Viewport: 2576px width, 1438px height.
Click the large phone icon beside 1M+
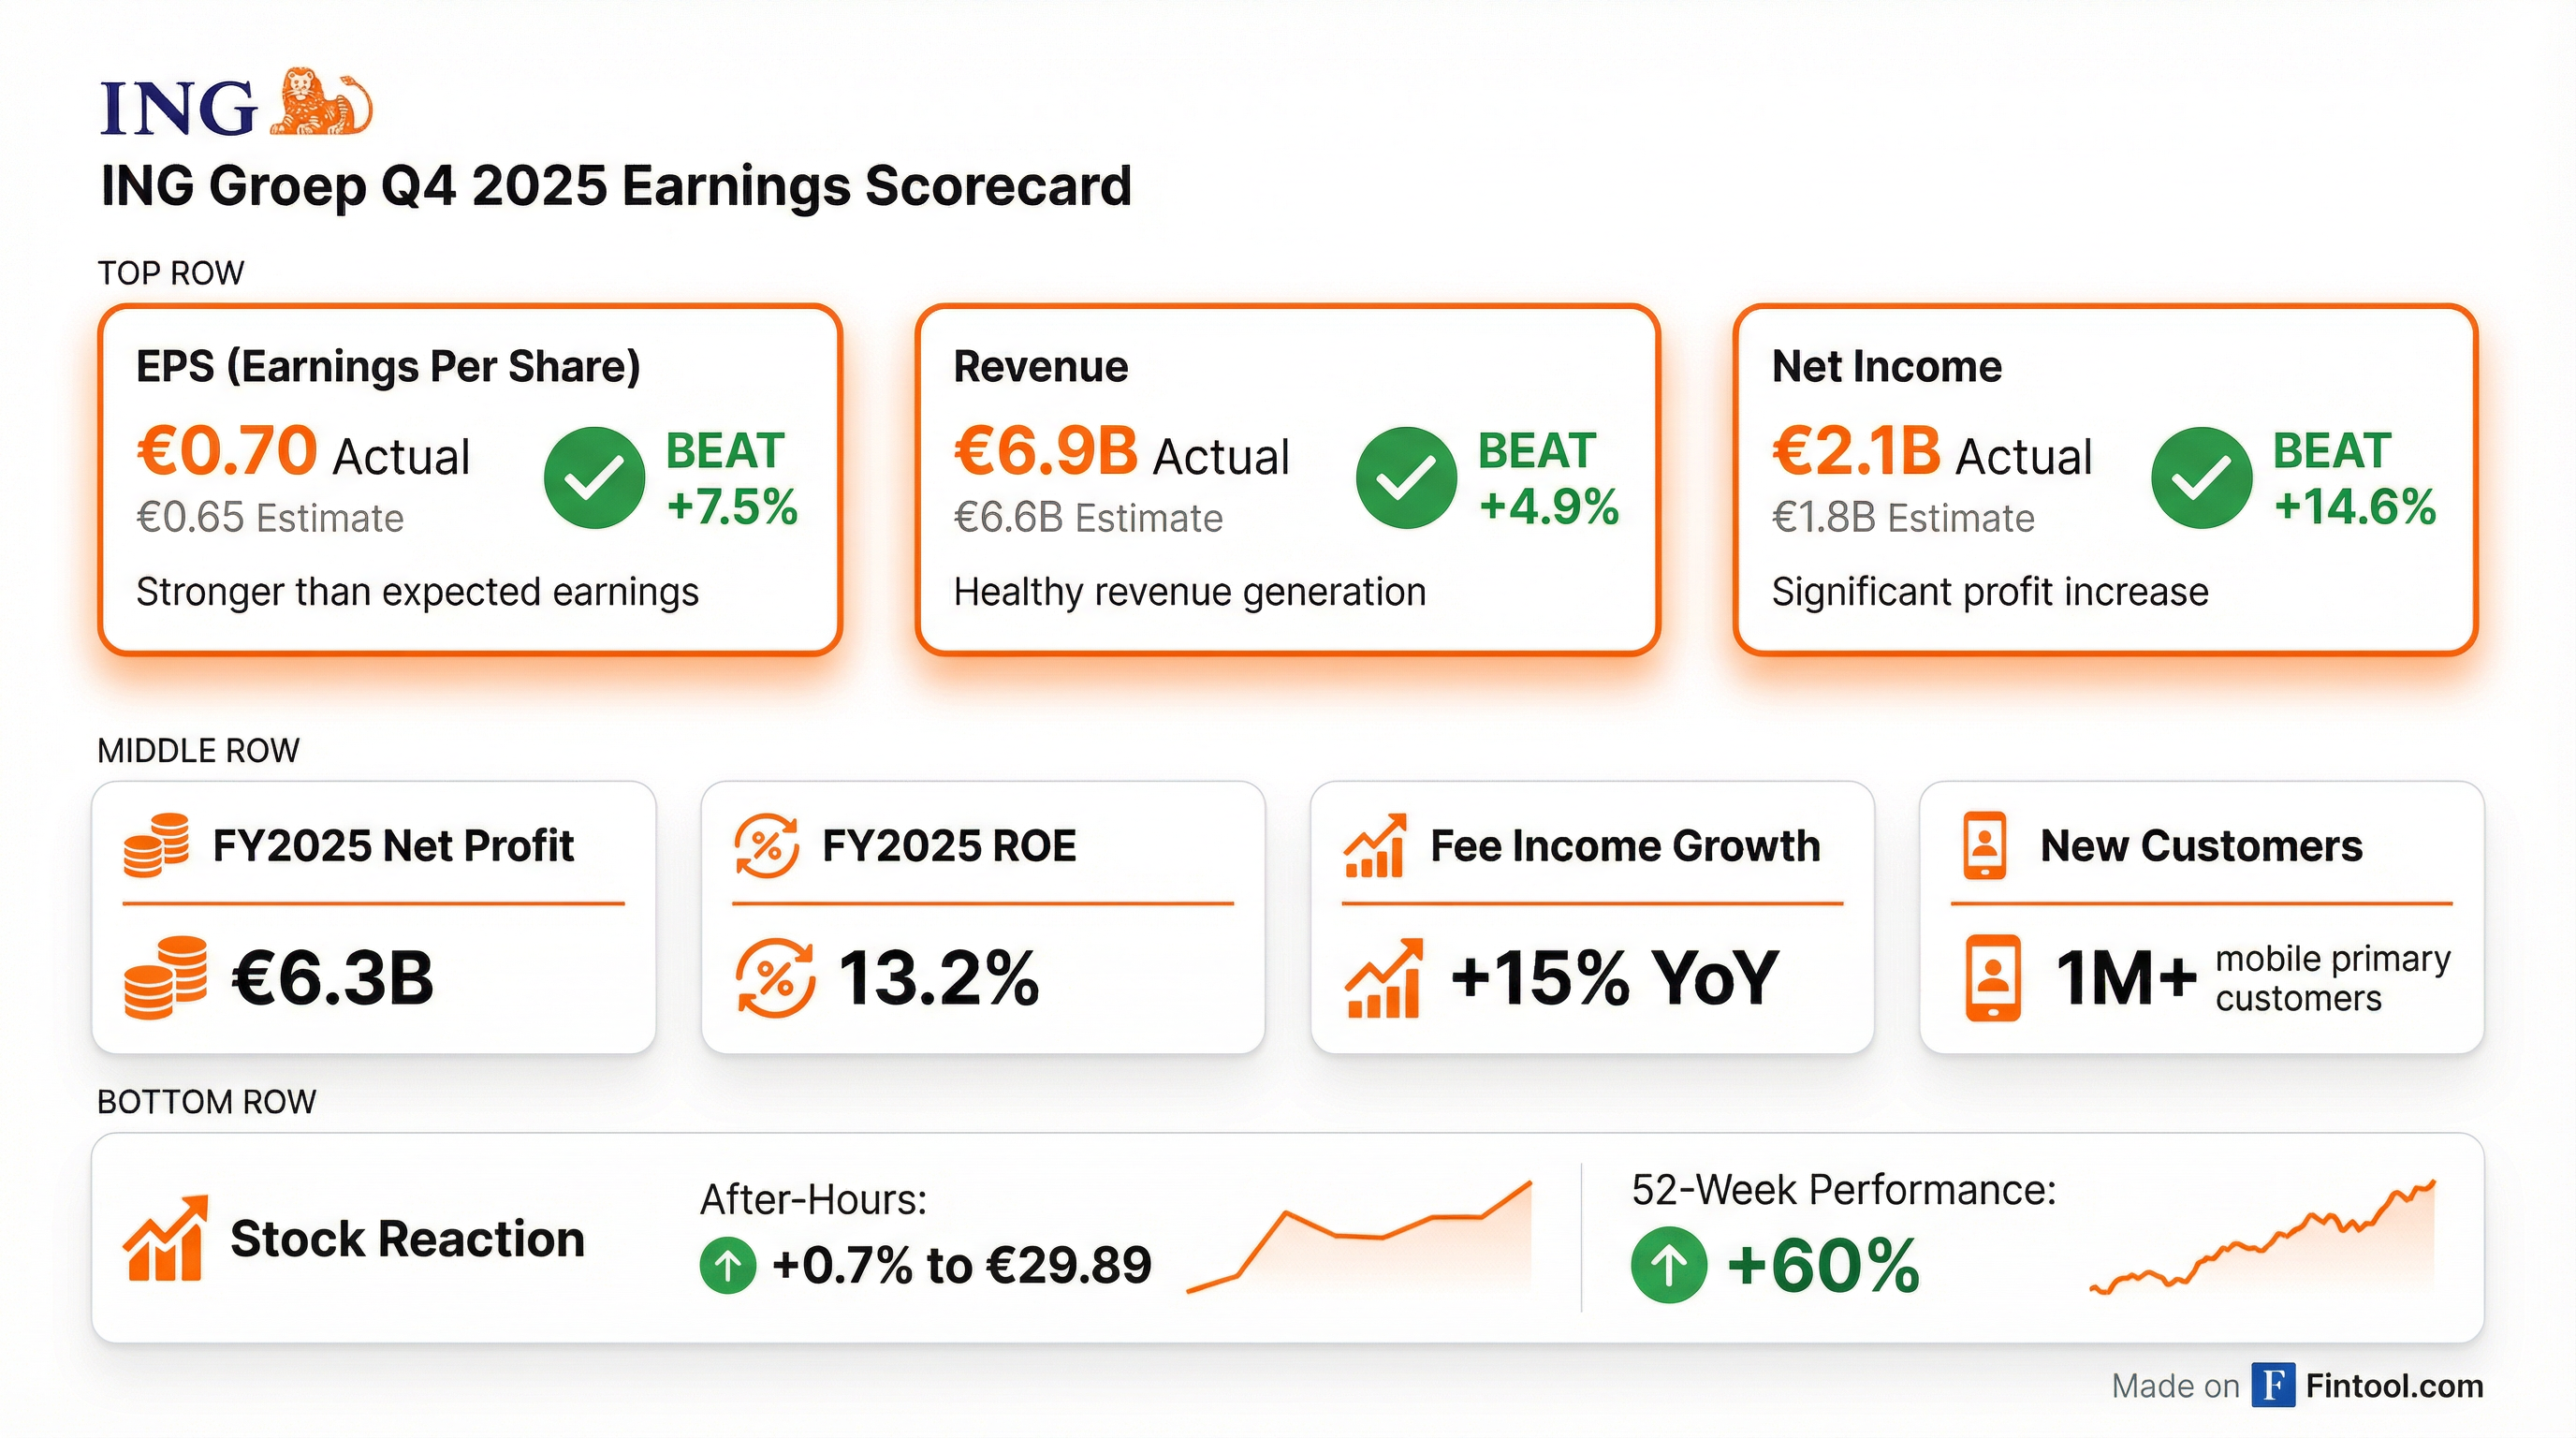(x=1993, y=978)
